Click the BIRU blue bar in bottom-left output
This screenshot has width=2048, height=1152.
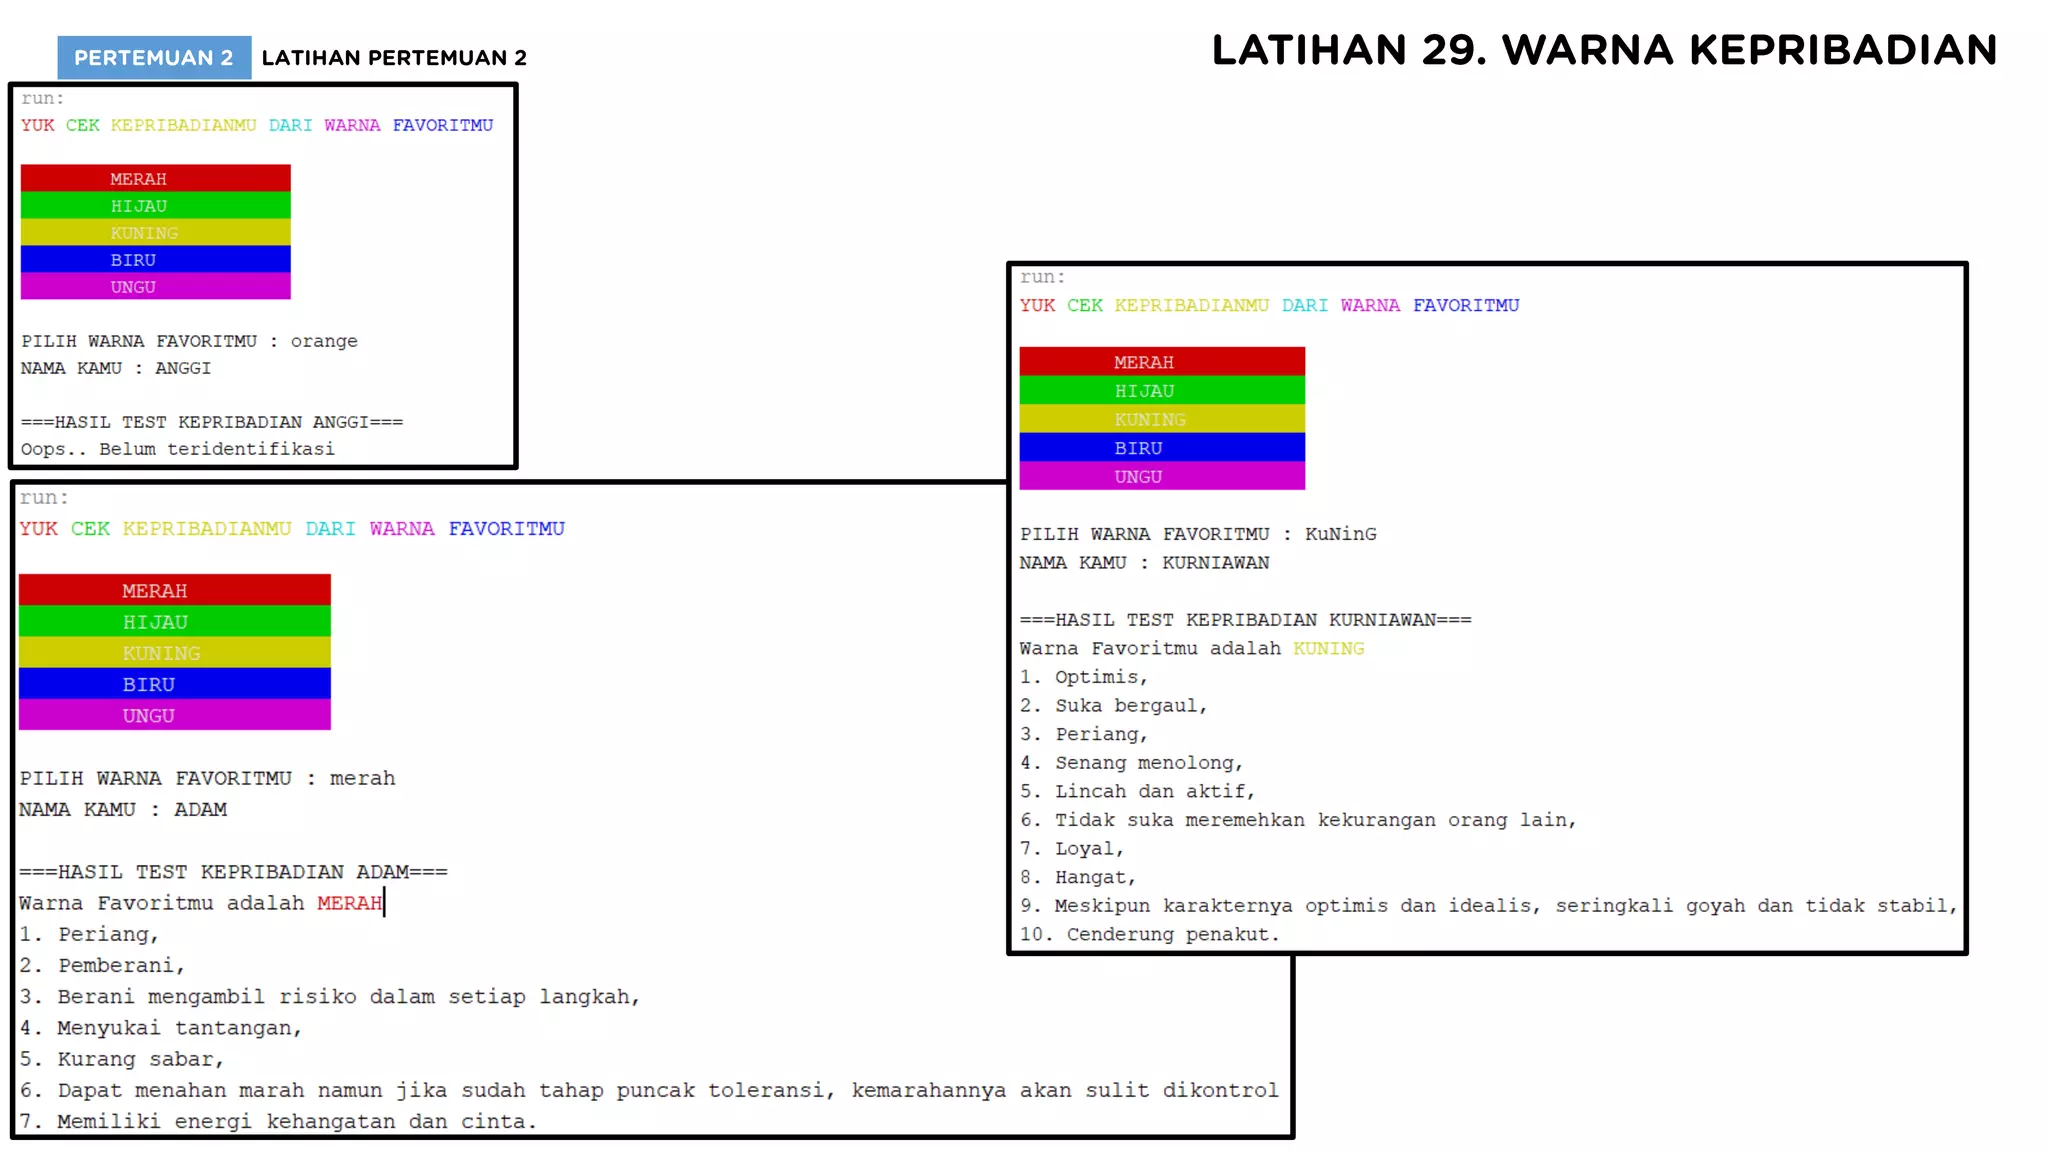click(174, 684)
